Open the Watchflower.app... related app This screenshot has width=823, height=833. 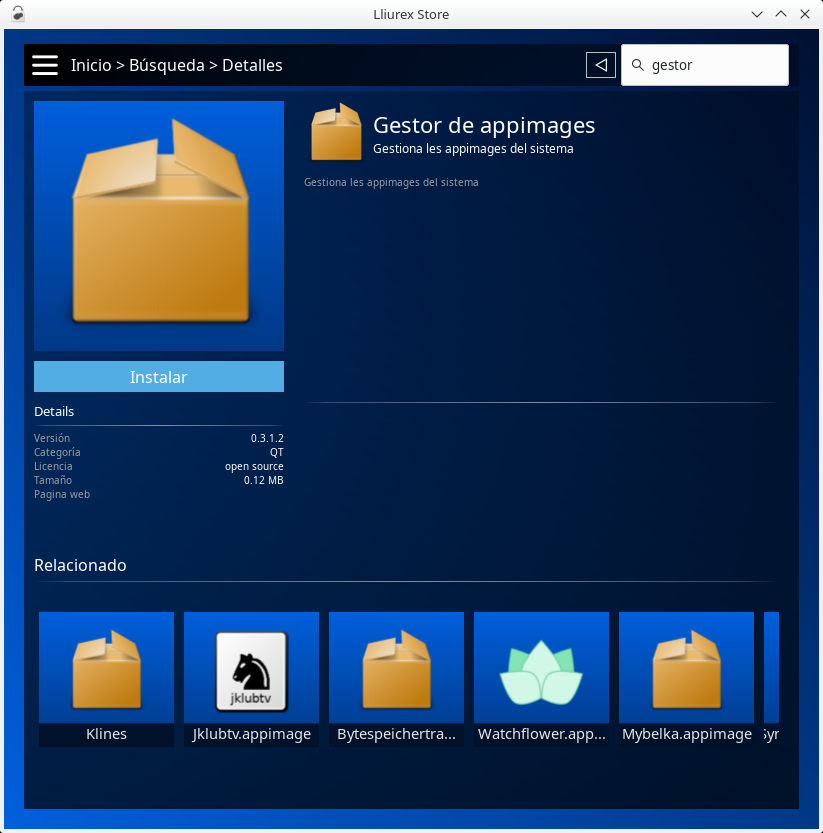(x=541, y=679)
